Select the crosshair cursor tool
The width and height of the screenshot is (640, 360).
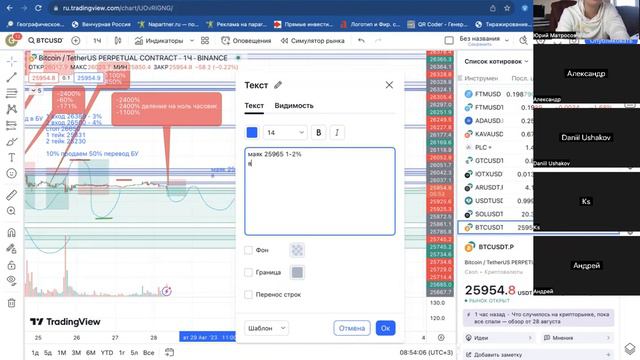(11, 61)
